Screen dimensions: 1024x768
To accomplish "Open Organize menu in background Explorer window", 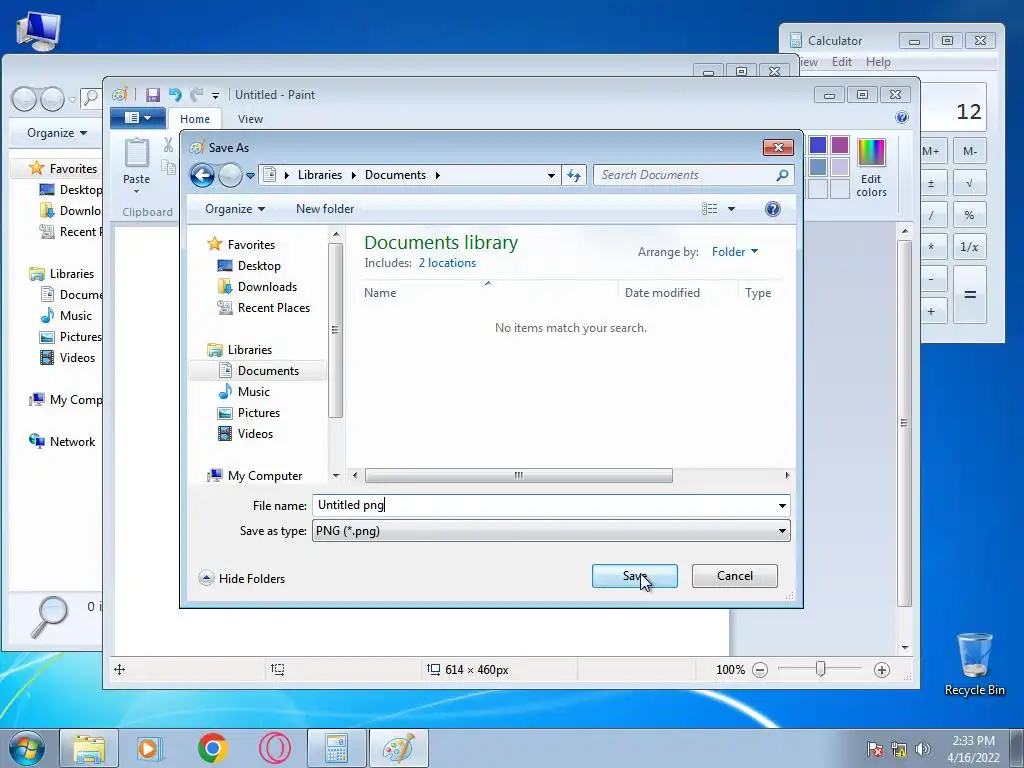I will click(x=57, y=133).
